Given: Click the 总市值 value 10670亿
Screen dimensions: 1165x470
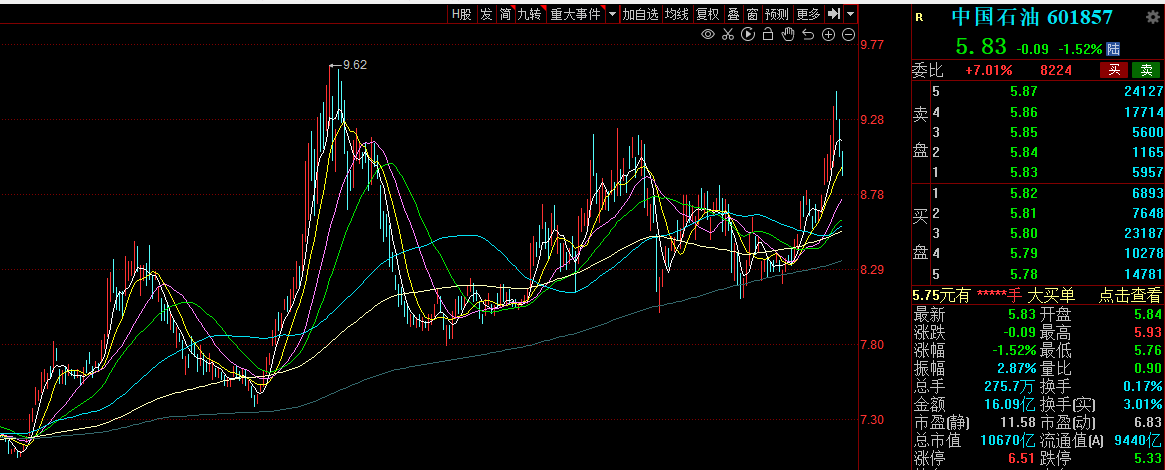Looking at the screenshot, I should coord(1005,440).
